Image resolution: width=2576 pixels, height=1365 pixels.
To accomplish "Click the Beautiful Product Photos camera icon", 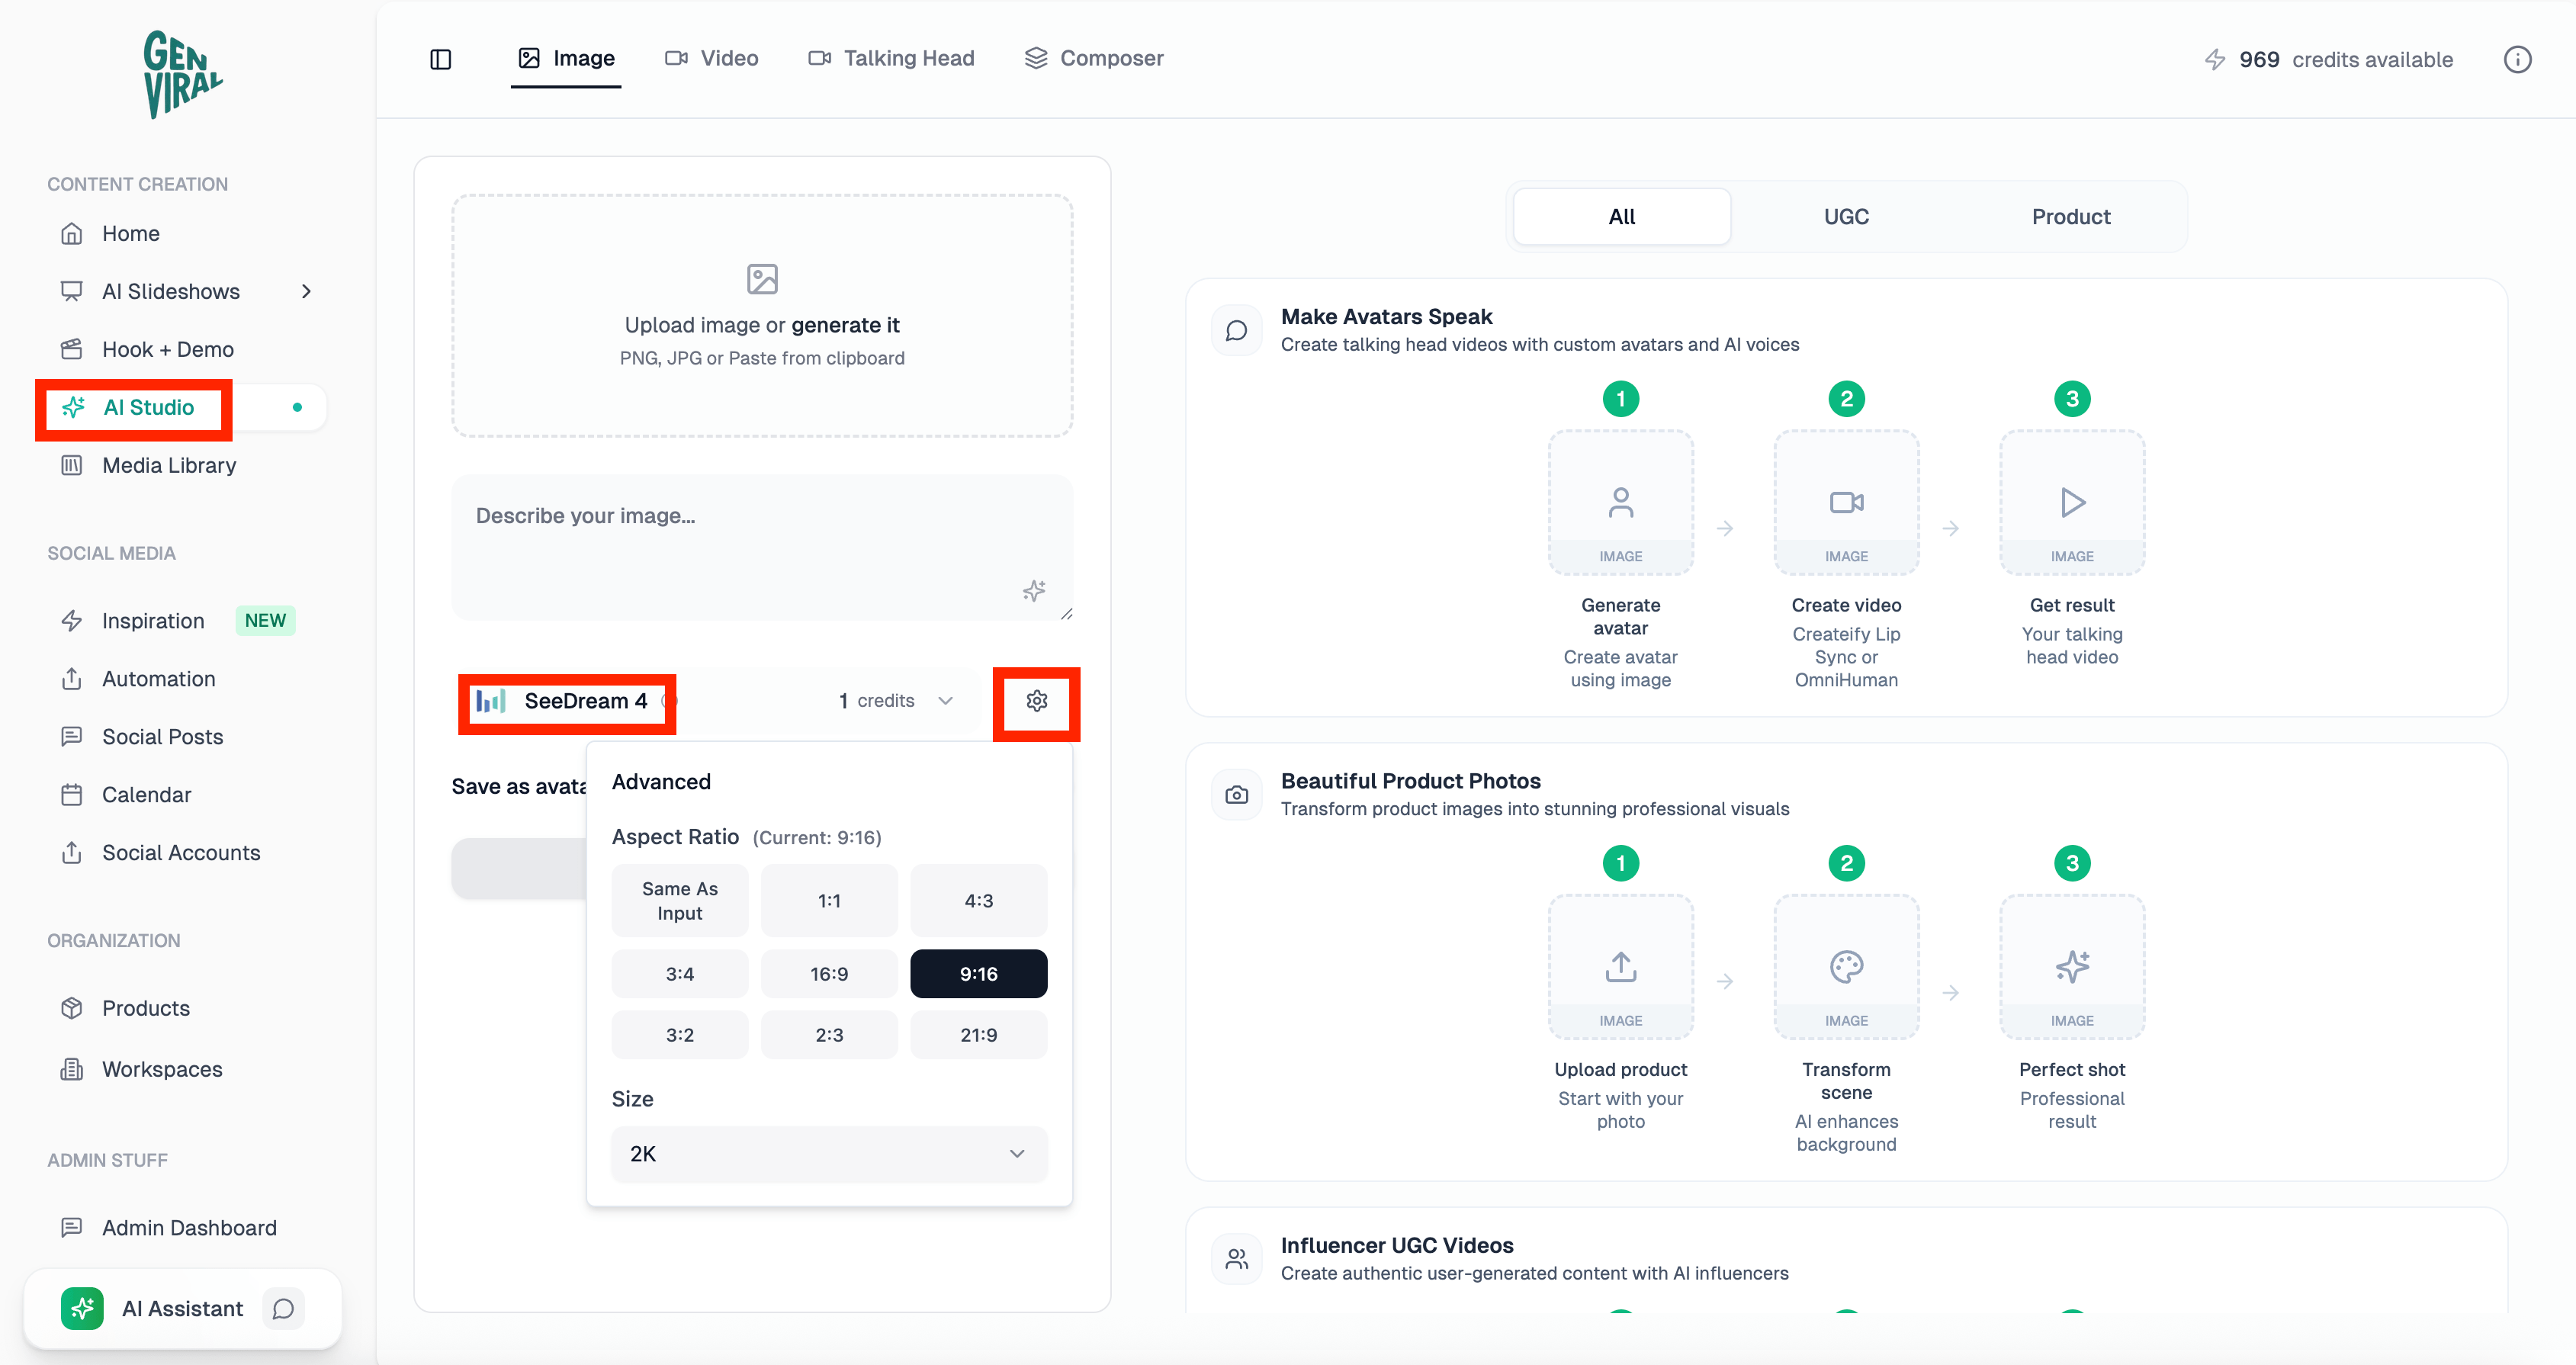I will click(1237, 795).
